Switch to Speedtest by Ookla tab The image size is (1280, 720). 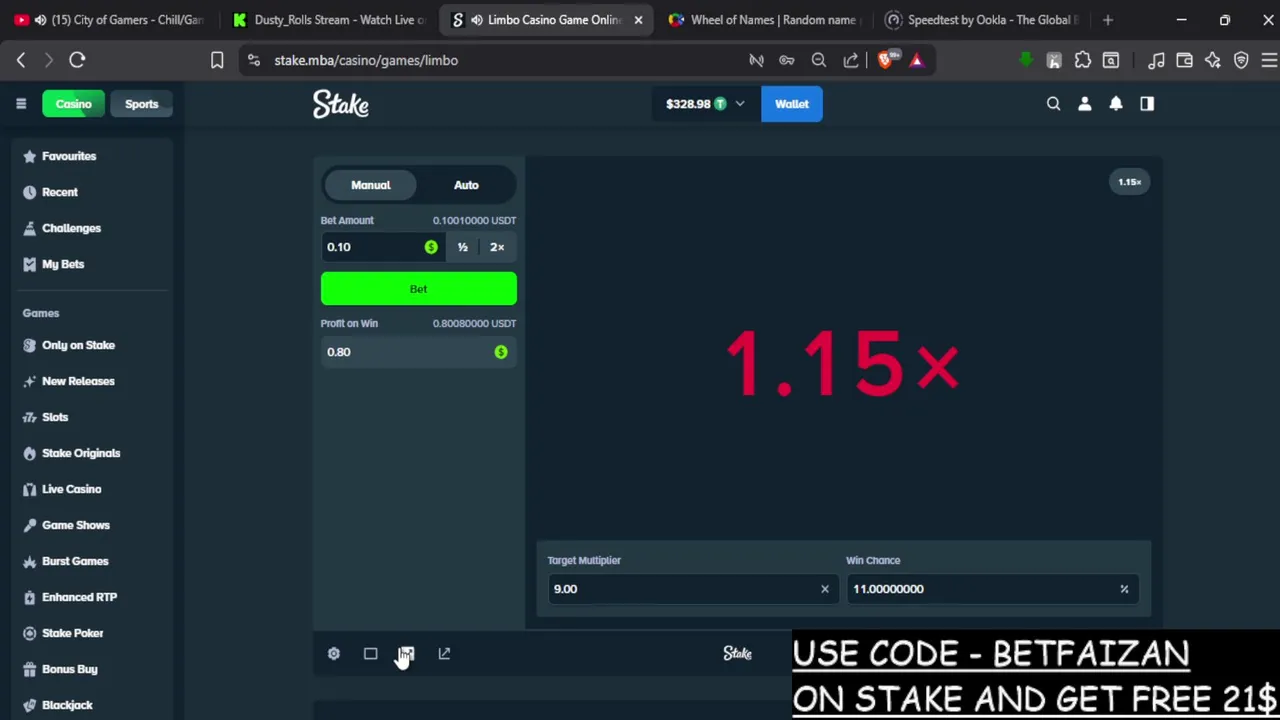tap(983, 20)
